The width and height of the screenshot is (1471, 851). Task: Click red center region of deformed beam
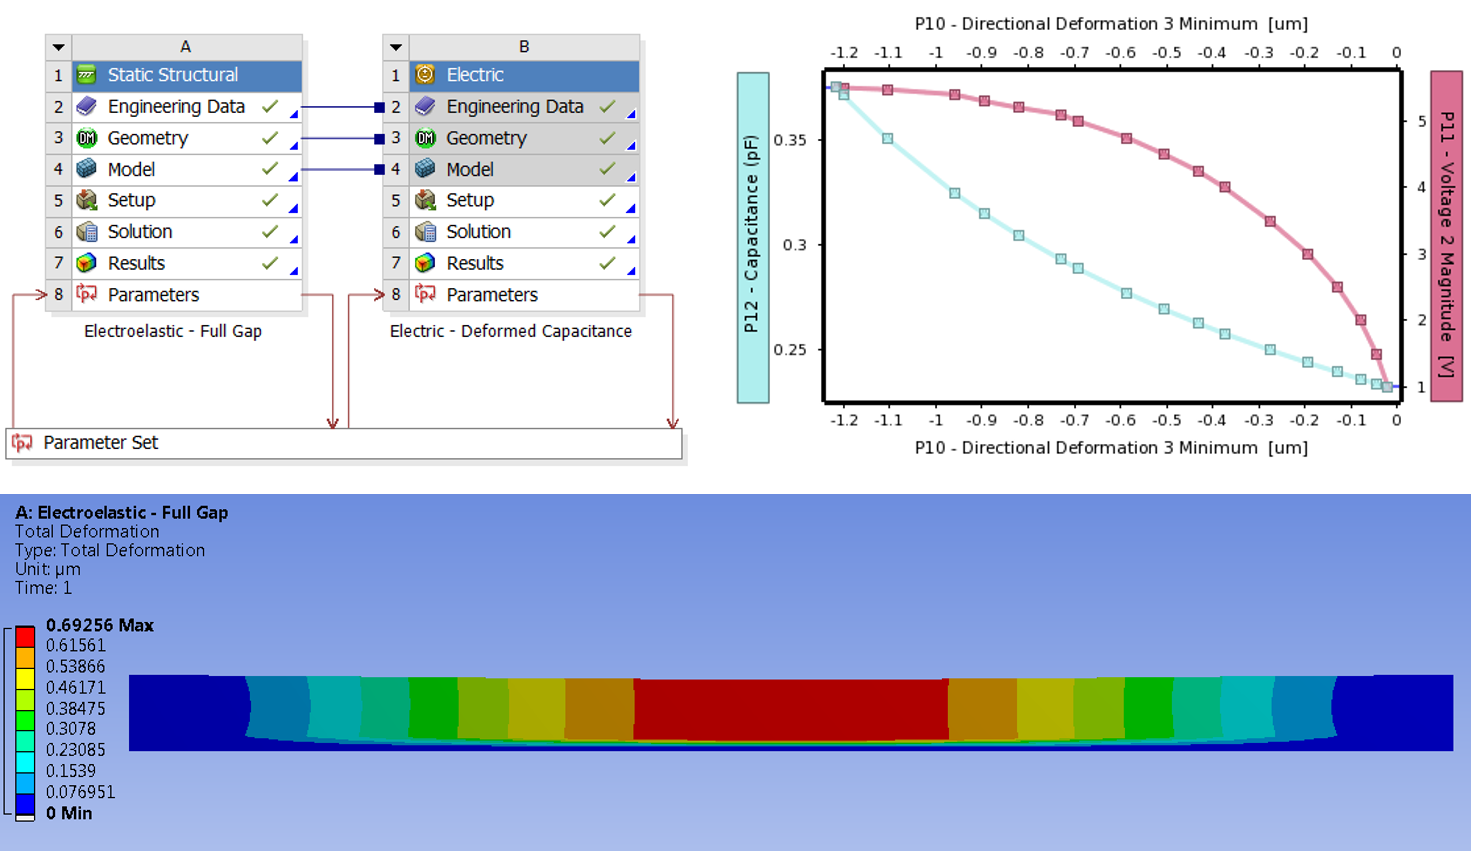[790, 710]
